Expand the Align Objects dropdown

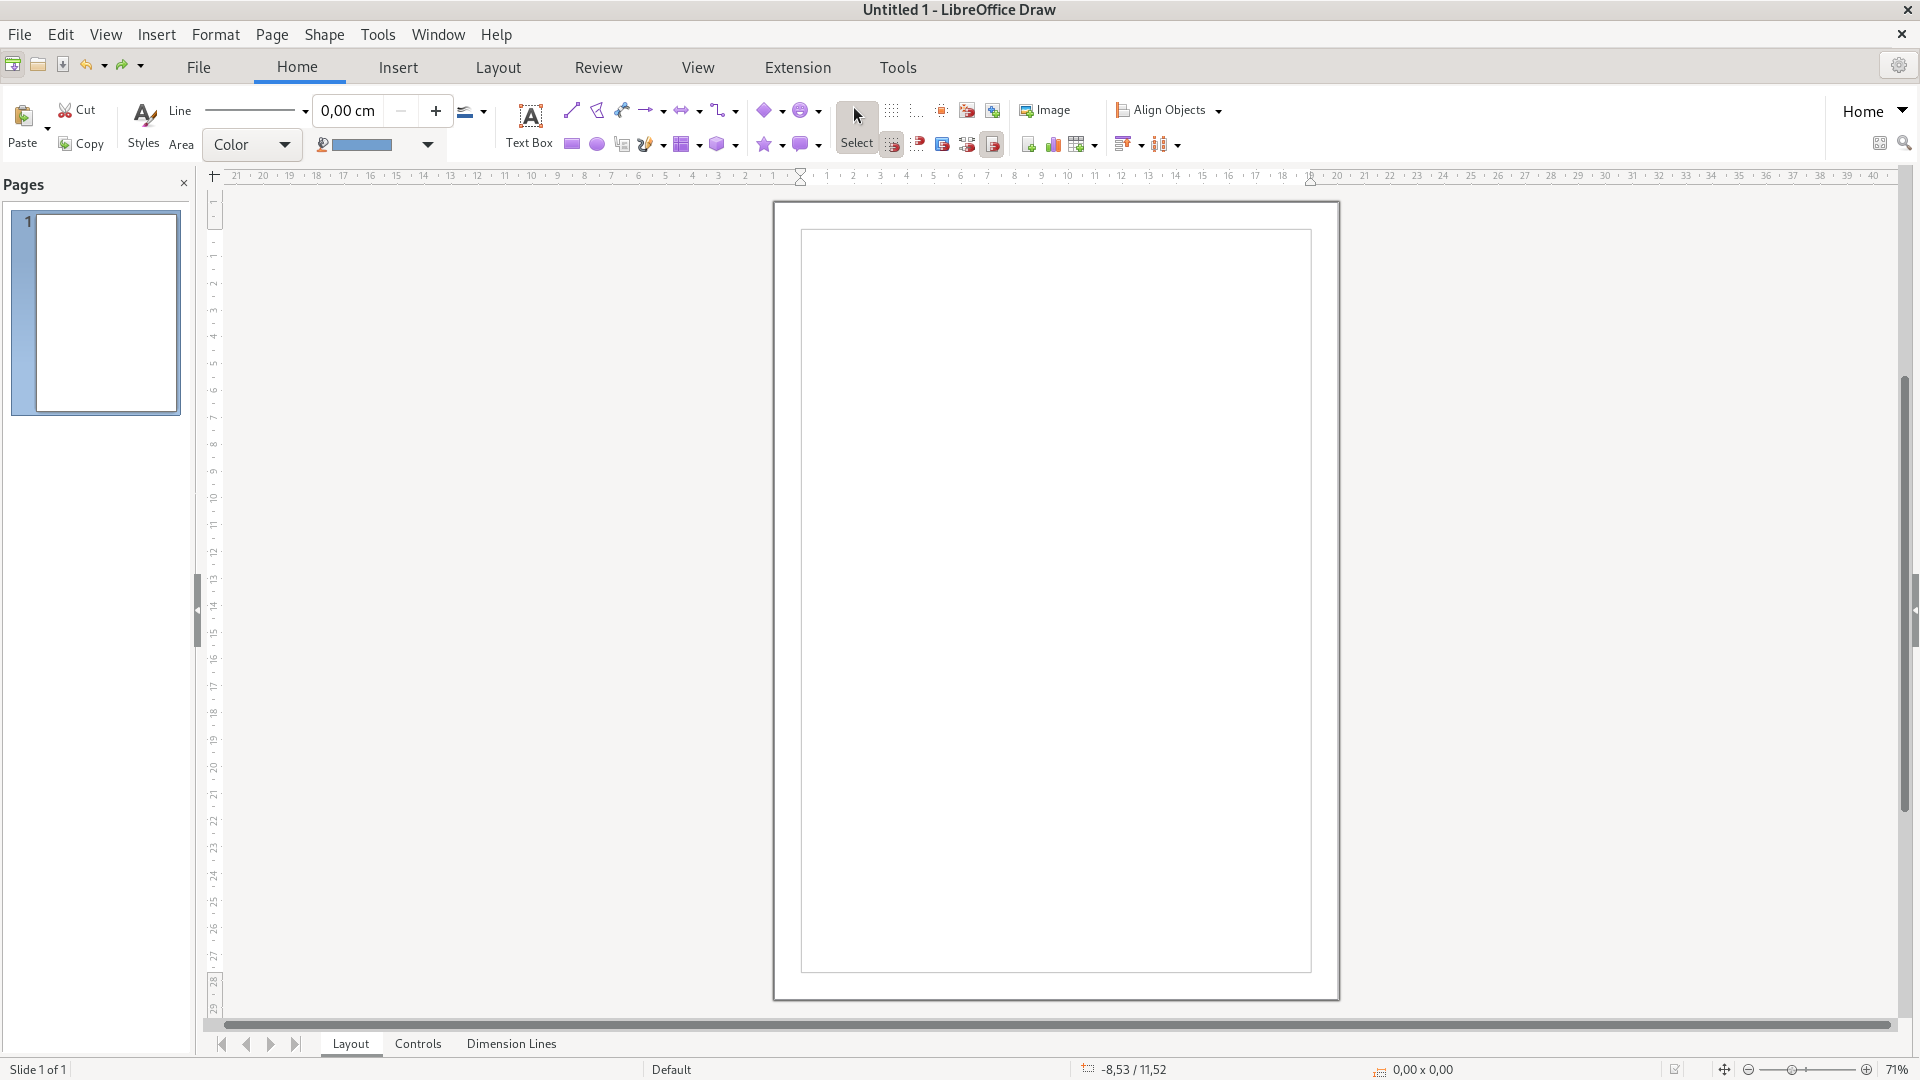(x=1218, y=111)
